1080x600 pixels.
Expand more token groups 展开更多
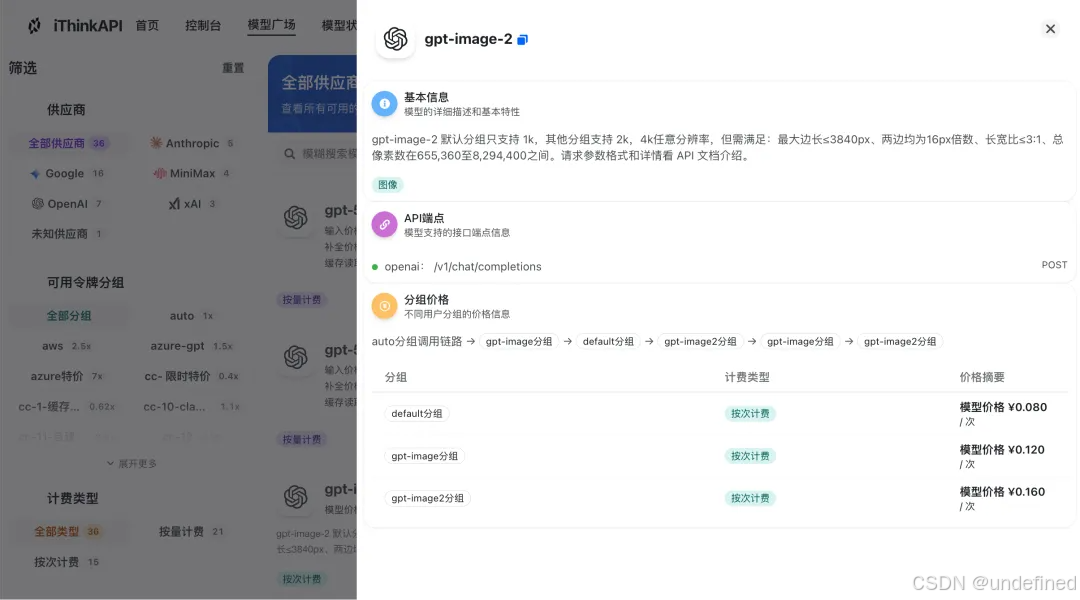[x=132, y=464]
